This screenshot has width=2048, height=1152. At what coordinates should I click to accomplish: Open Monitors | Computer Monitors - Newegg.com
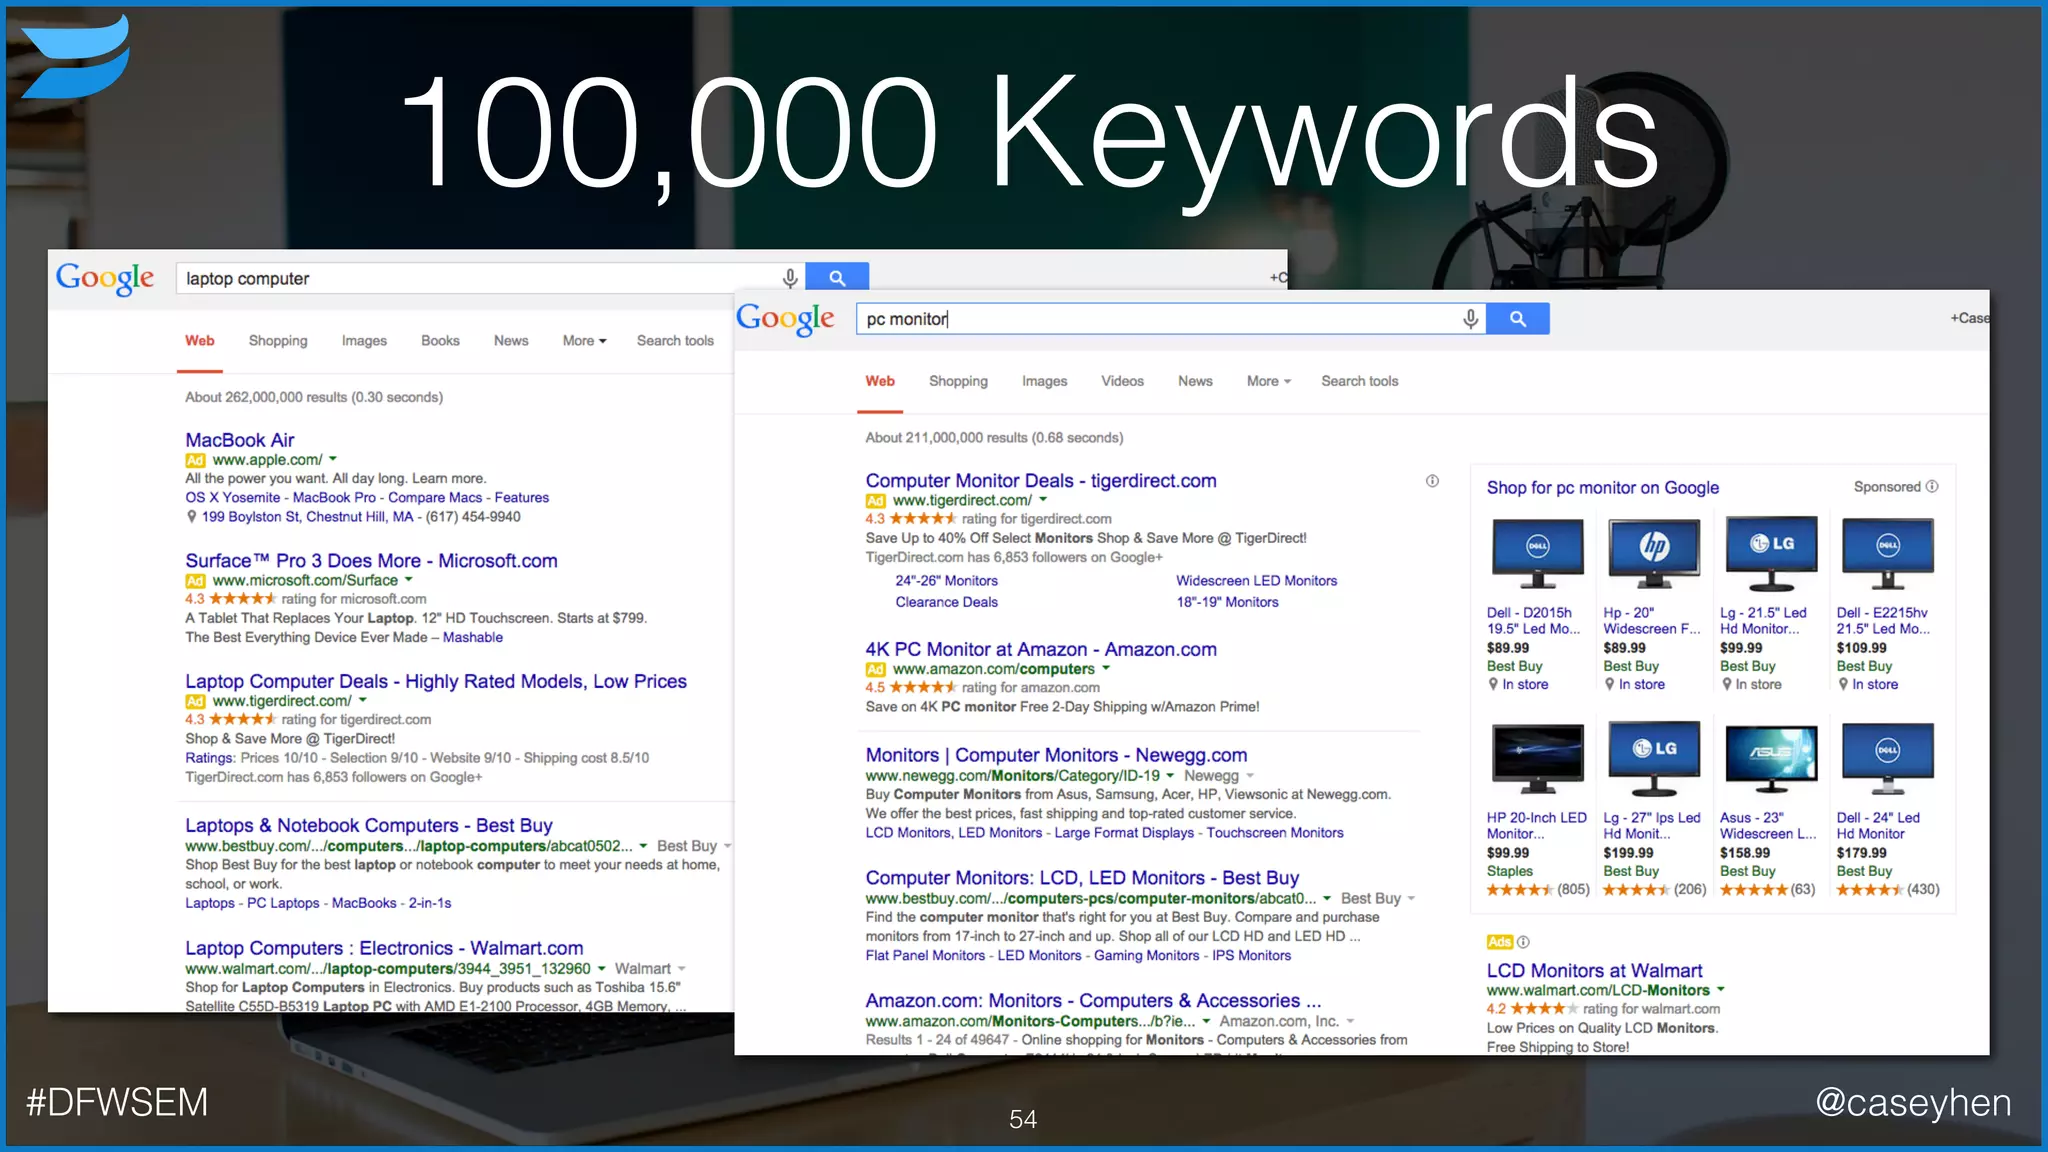pyautogui.click(x=1056, y=756)
